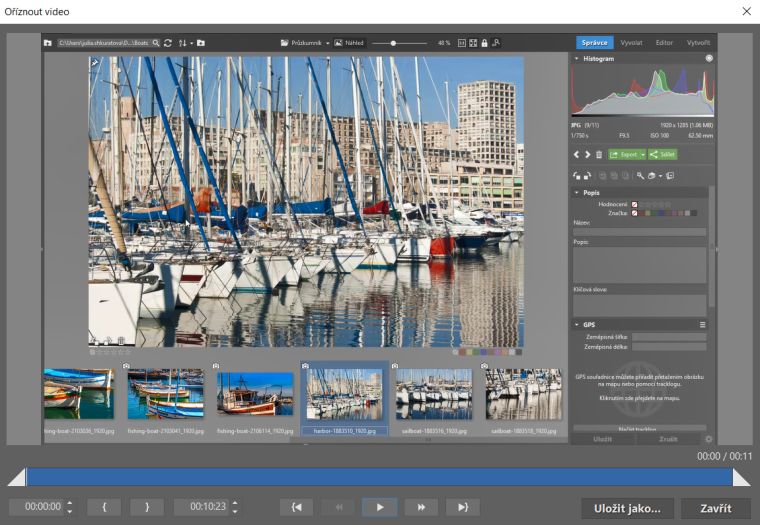Step forward with the fast-forward button
This screenshot has height=525, width=760.
click(x=421, y=508)
